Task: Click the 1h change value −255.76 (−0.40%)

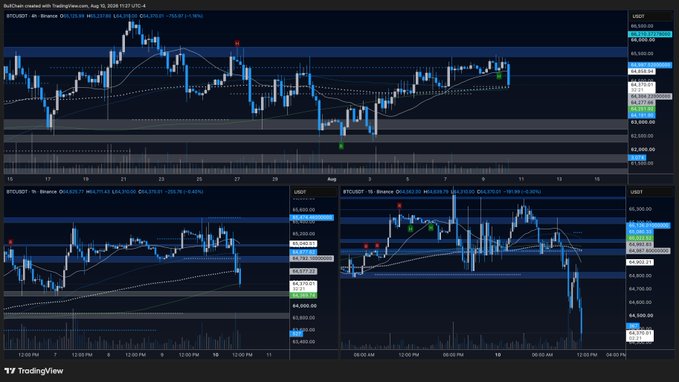Action: coord(185,192)
